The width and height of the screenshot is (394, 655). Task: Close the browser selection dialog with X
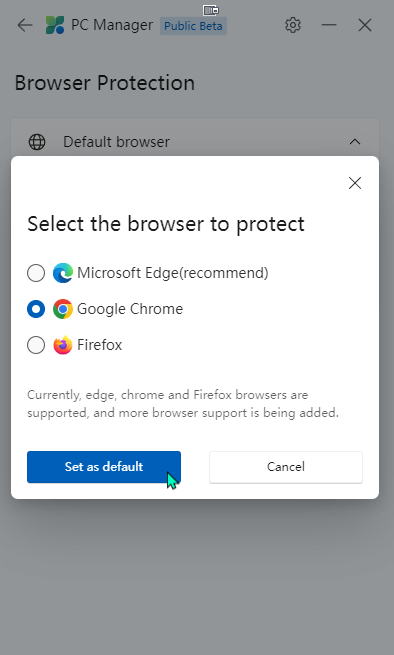355,183
